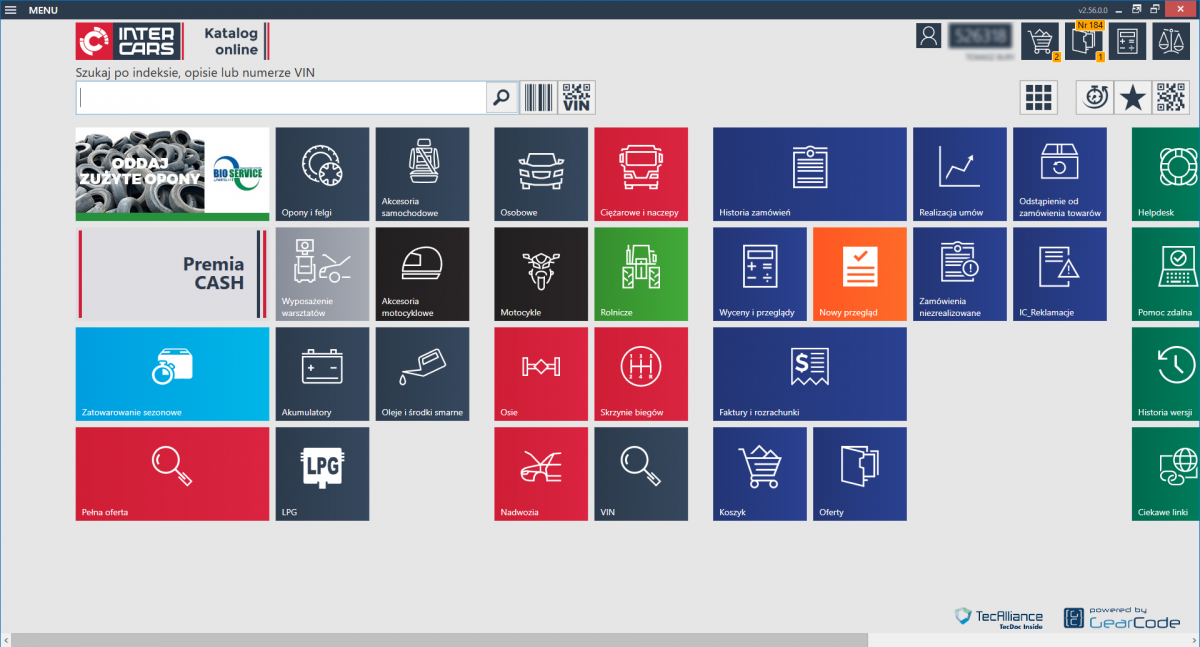The image size is (1200, 647).
Task: Open the favorites star icon
Action: pos(1132,98)
